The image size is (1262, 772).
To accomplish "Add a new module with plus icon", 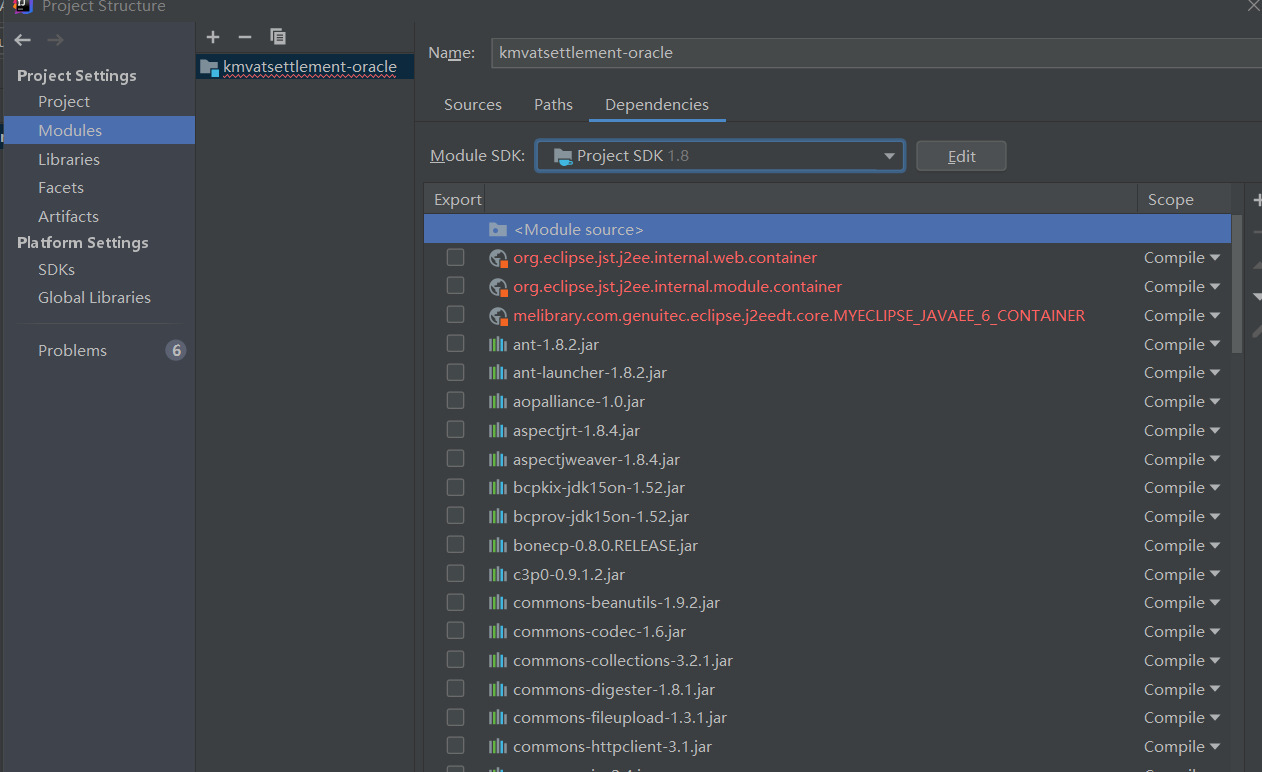I will [x=213, y=37].
